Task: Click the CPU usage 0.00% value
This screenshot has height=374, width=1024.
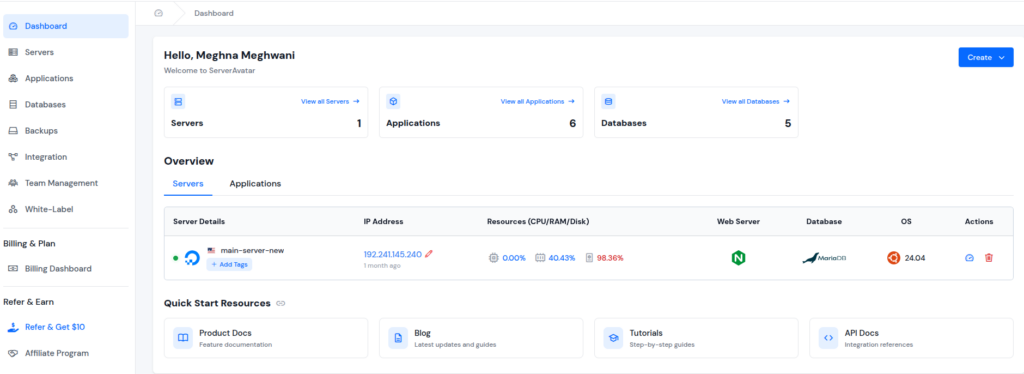Action: 513,258
